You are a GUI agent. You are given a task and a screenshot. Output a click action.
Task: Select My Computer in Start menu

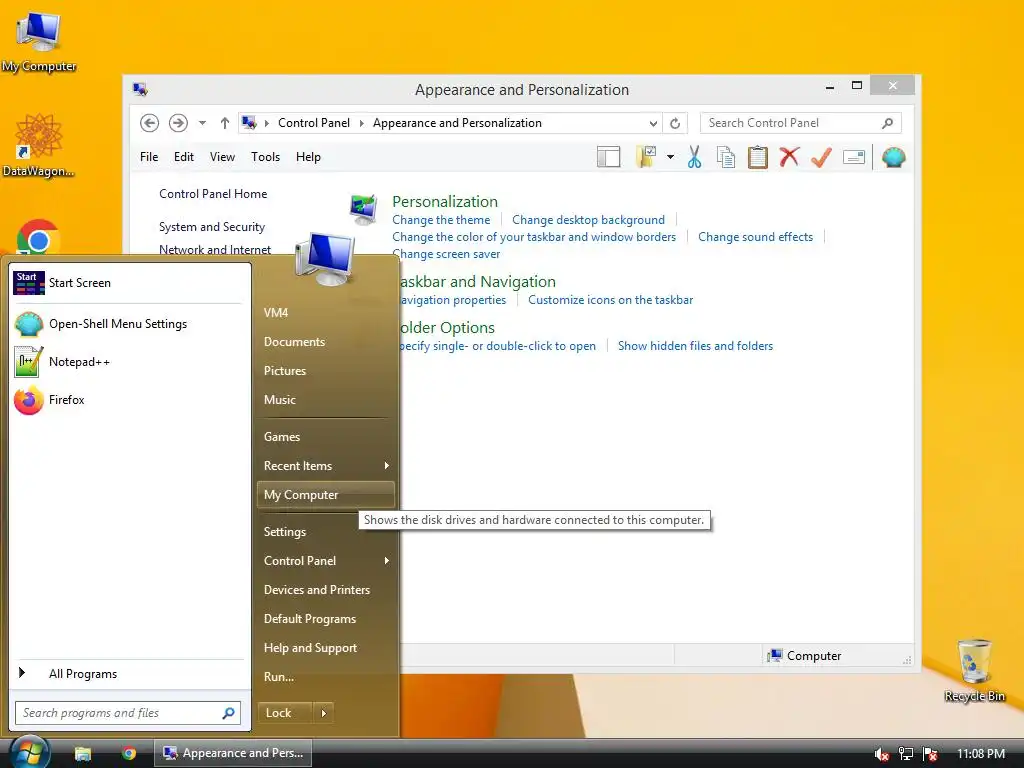[325, 494]
